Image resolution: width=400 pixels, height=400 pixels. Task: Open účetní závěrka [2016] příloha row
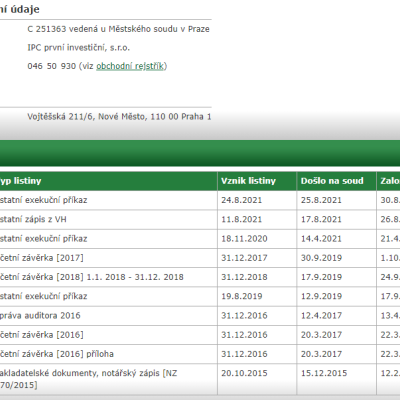[x=200, y=354]
